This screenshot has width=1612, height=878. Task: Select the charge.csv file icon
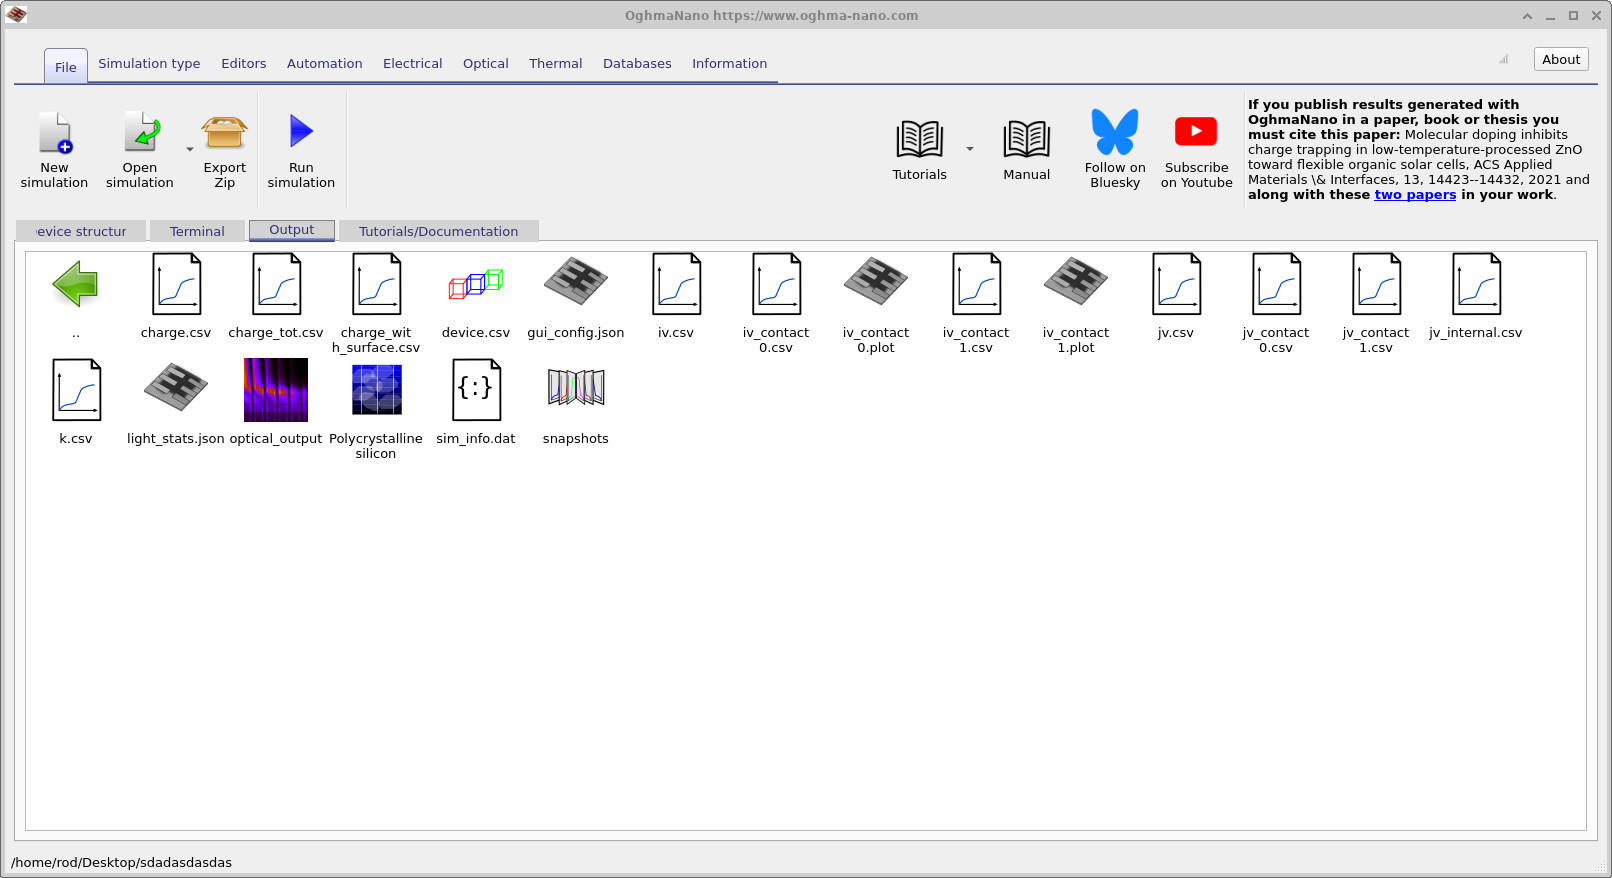coord(177,284)
